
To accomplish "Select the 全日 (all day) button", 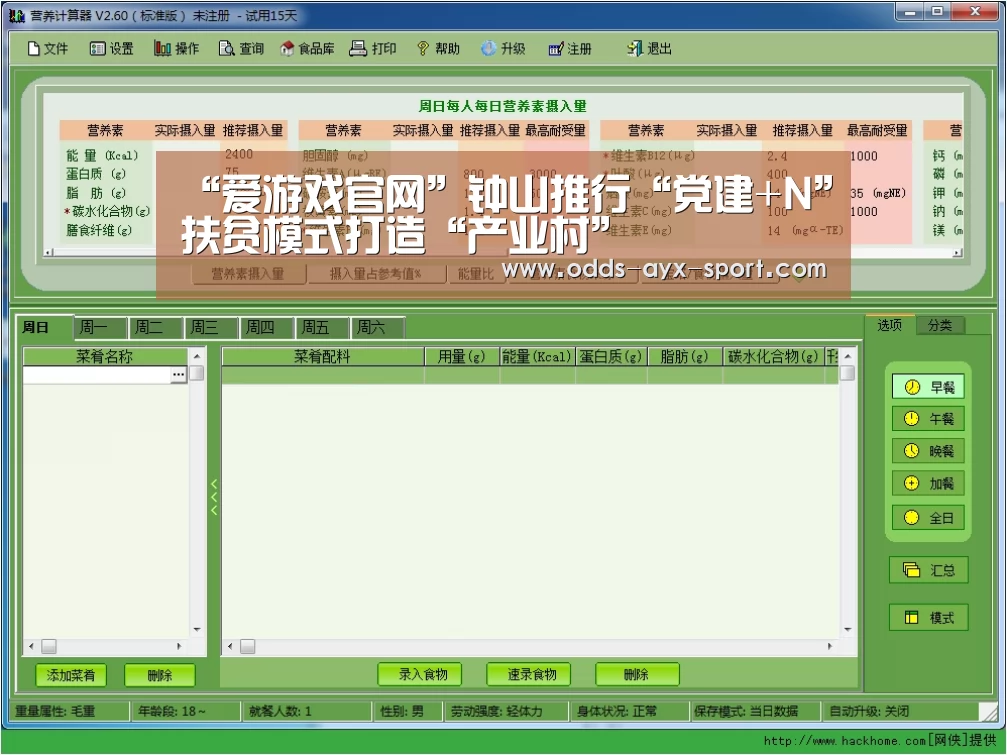I will (928, 517).
